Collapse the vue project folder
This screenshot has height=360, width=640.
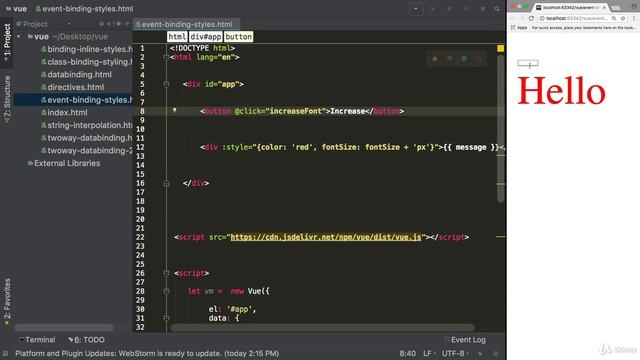18,37
